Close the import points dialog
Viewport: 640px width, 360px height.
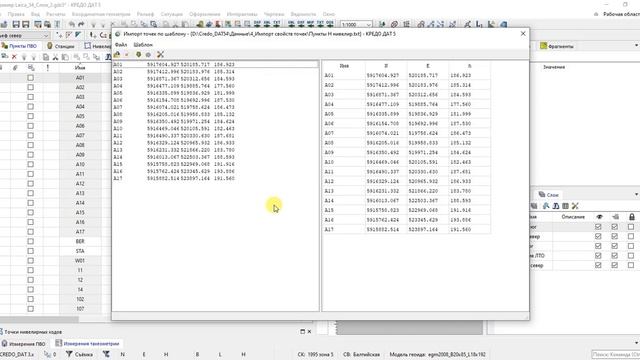[x=523, y=34]
